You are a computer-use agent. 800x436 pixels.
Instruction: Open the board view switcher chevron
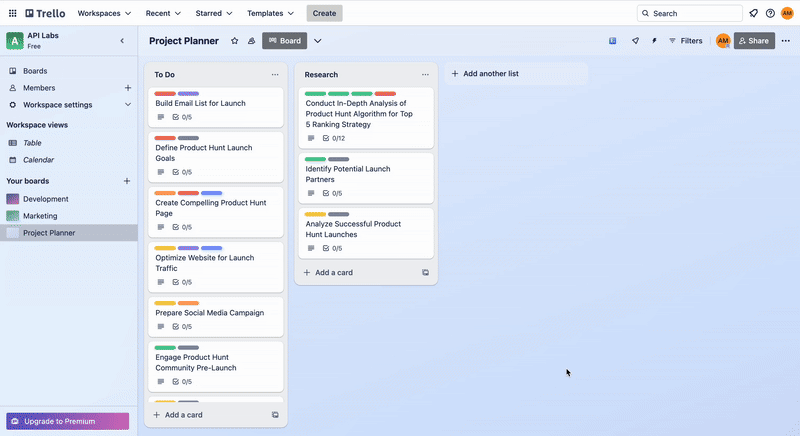[x=318, y=41]
